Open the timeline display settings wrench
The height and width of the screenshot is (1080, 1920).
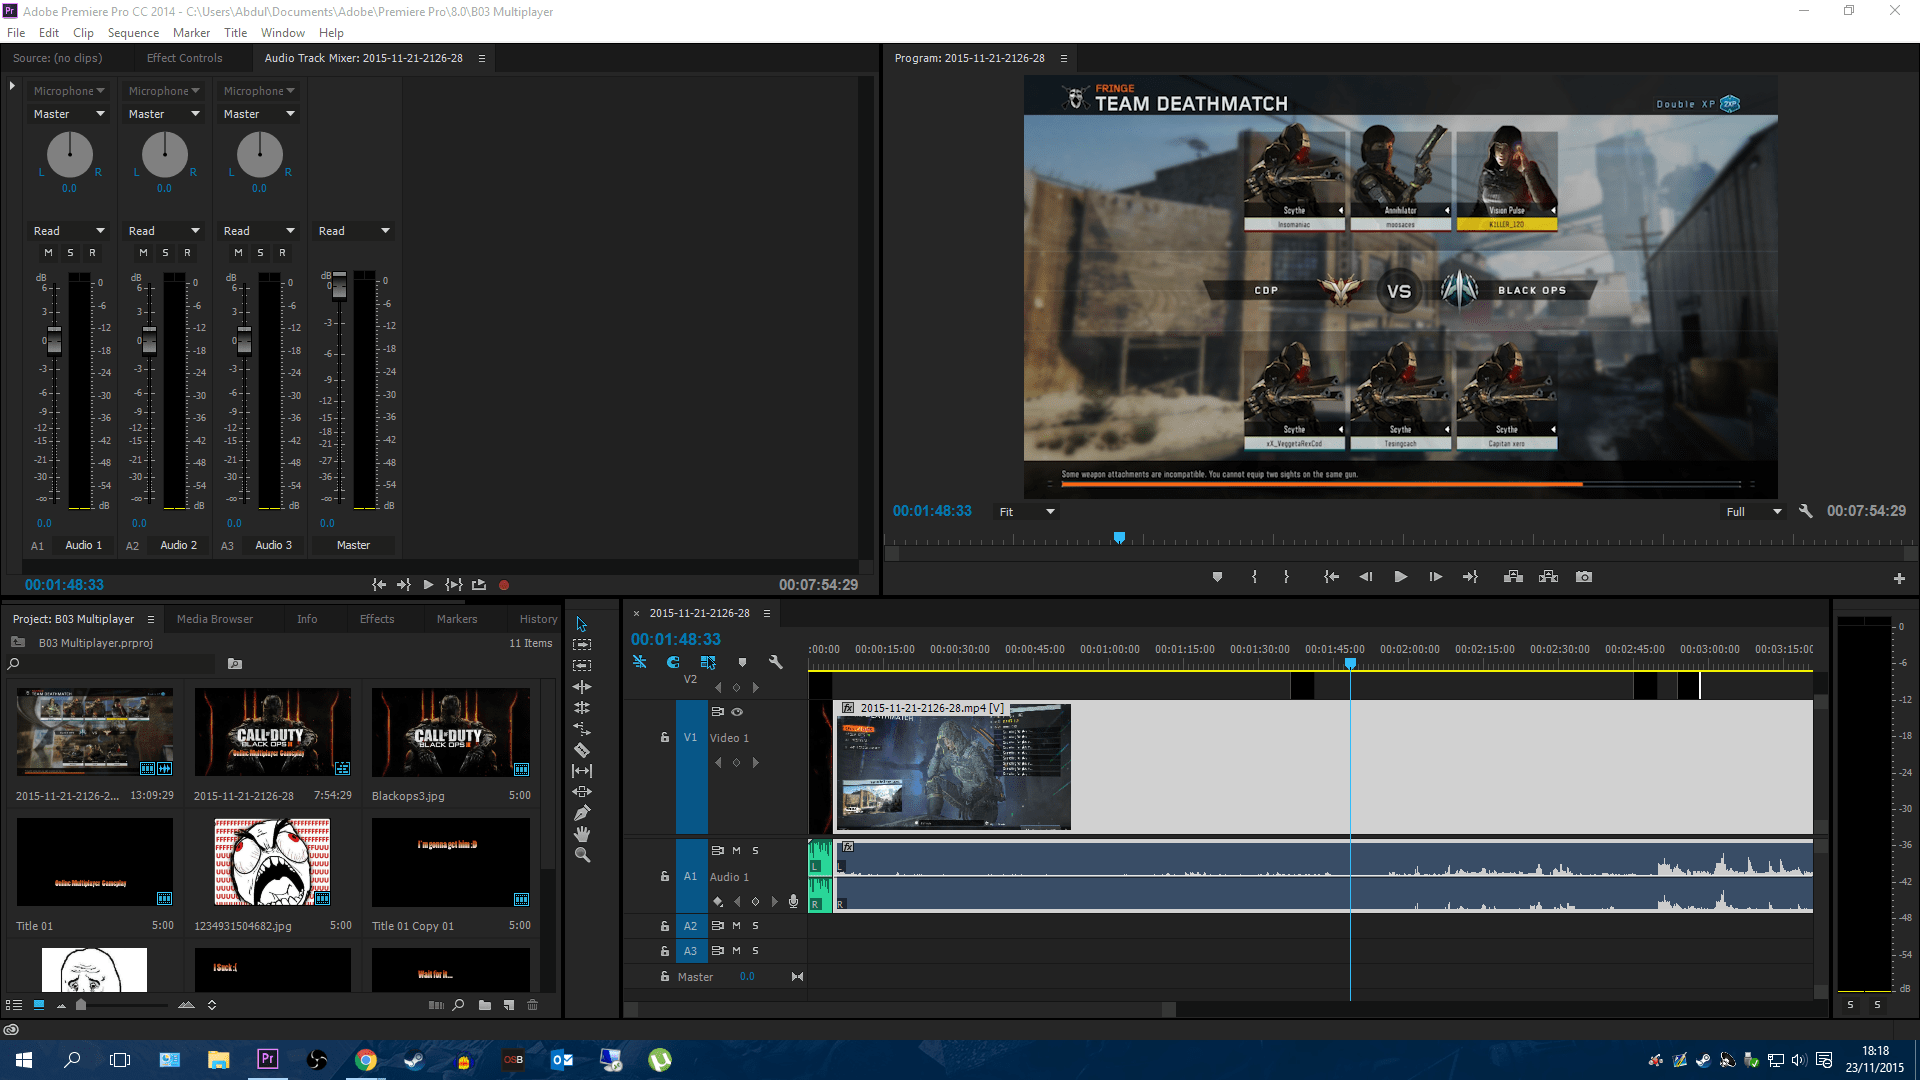coord(777,662)
